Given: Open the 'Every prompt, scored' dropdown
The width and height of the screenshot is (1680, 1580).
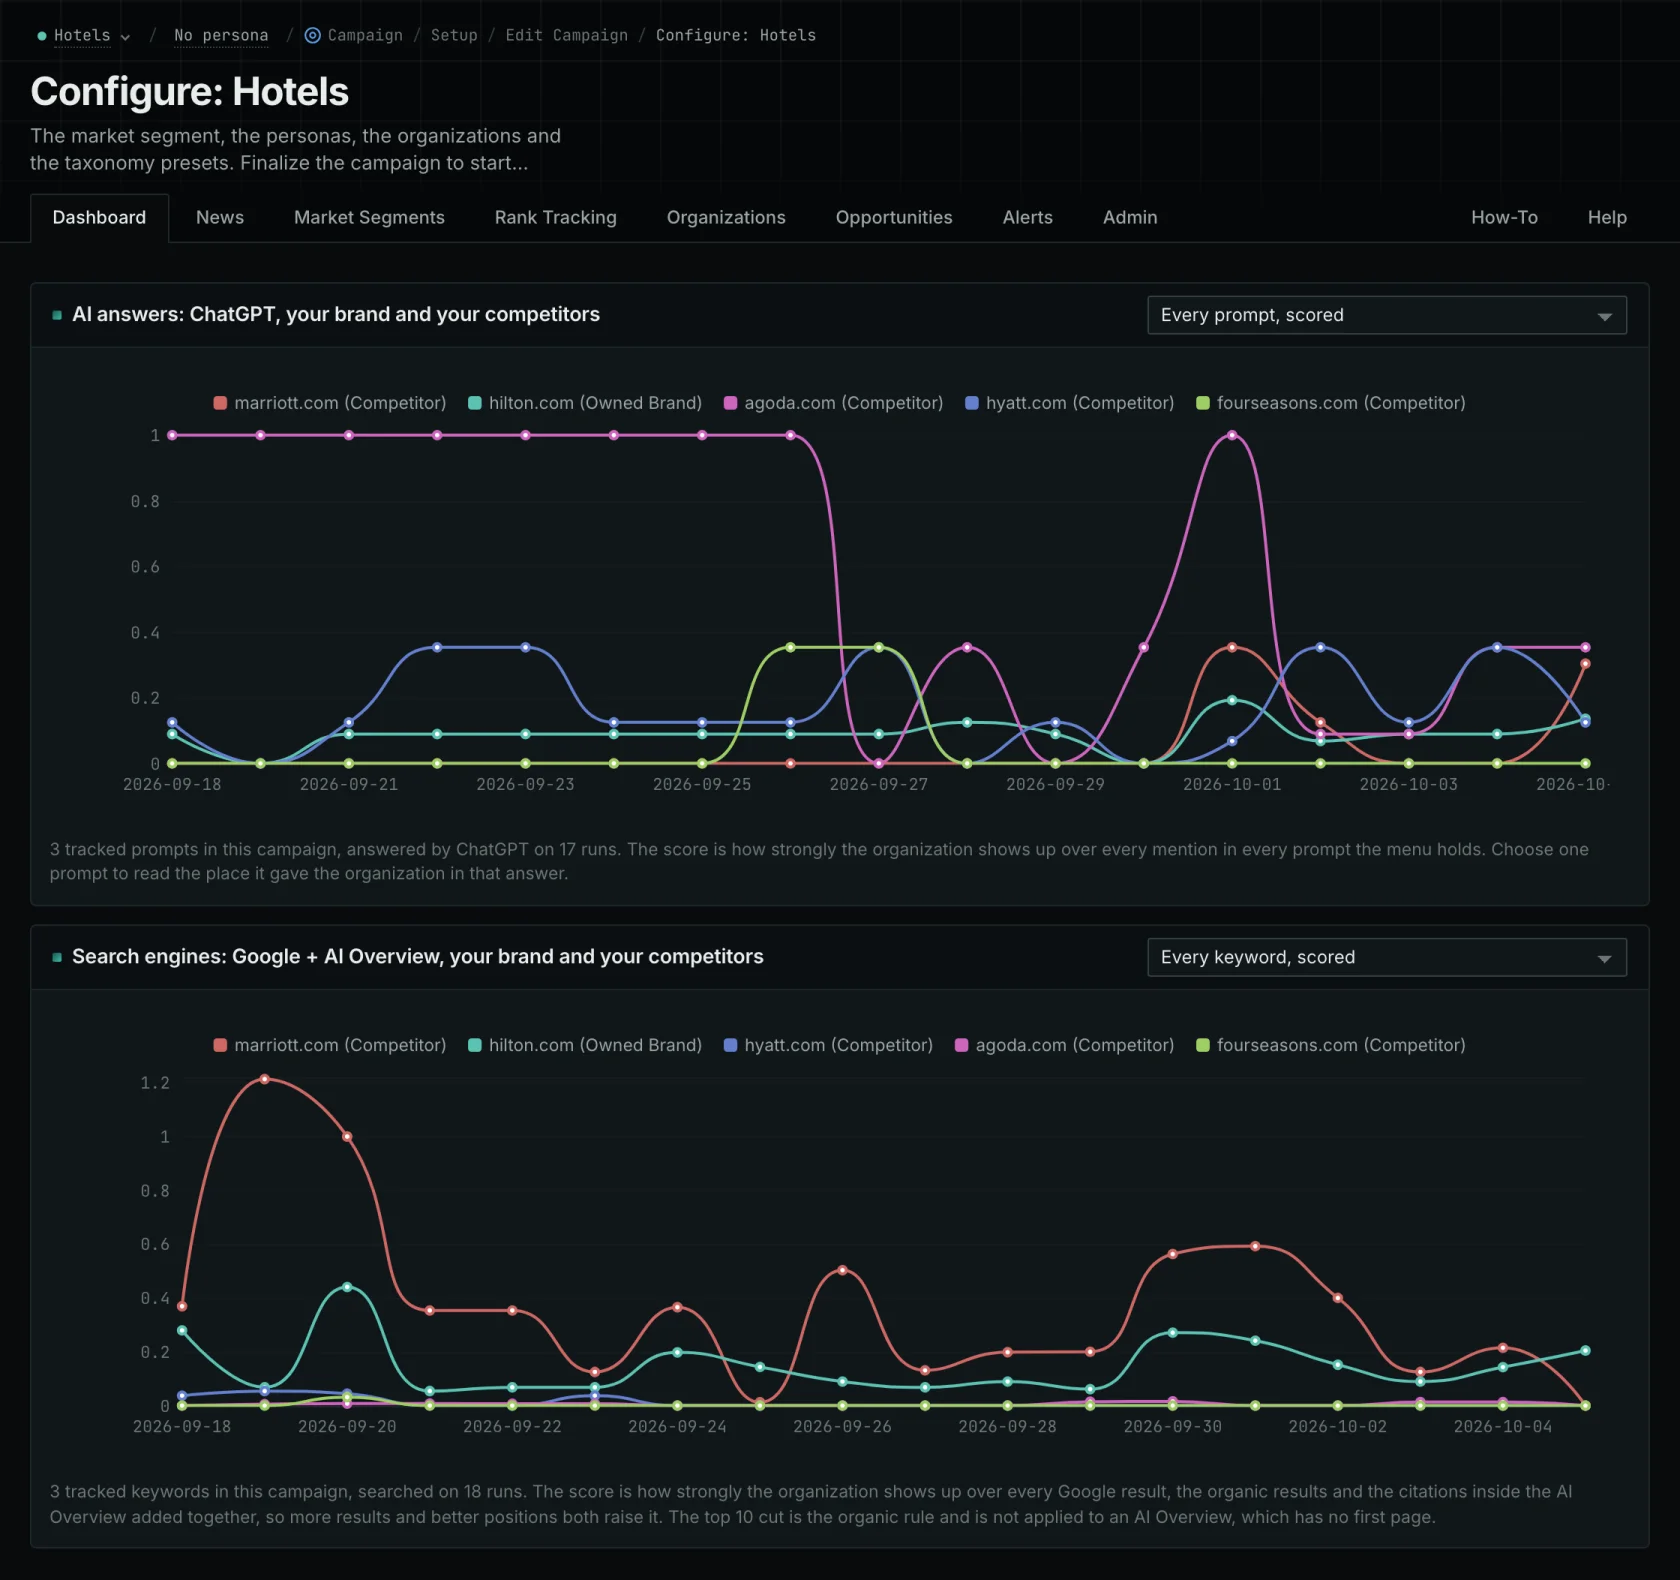Looking at the screenshot, I should 1387,315.
